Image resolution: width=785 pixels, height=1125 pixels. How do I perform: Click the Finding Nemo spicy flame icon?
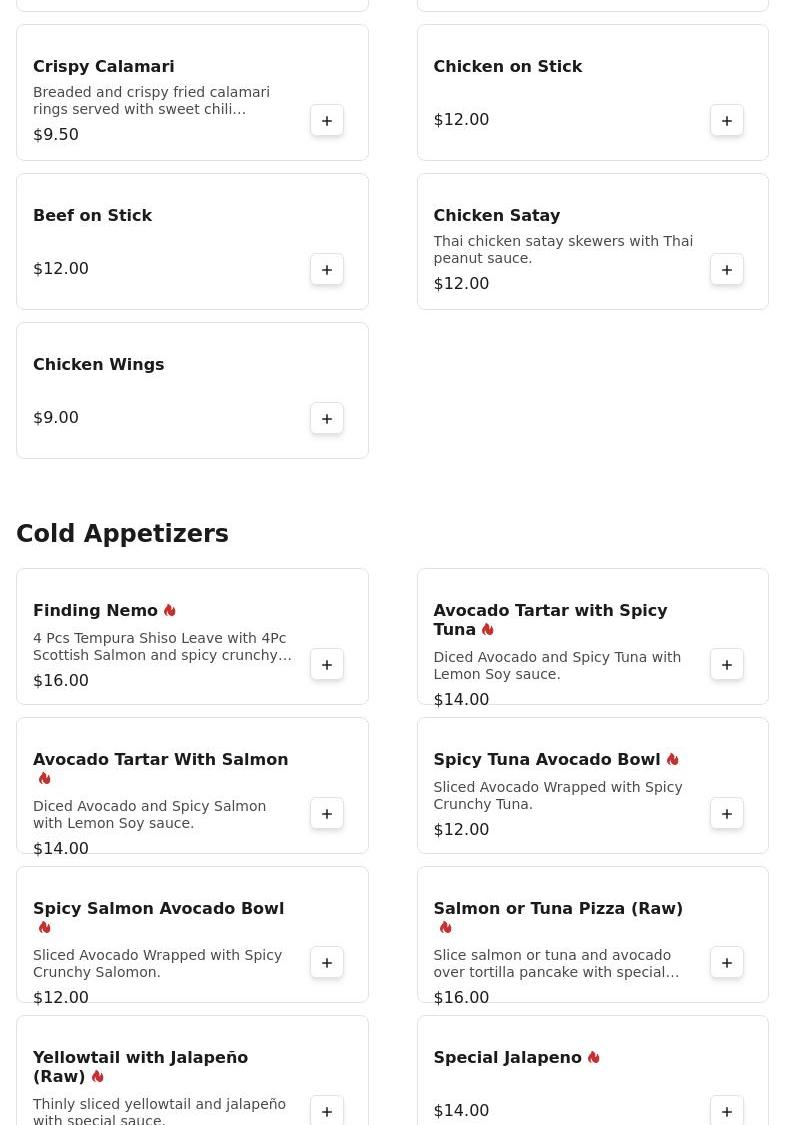[170, 610]
